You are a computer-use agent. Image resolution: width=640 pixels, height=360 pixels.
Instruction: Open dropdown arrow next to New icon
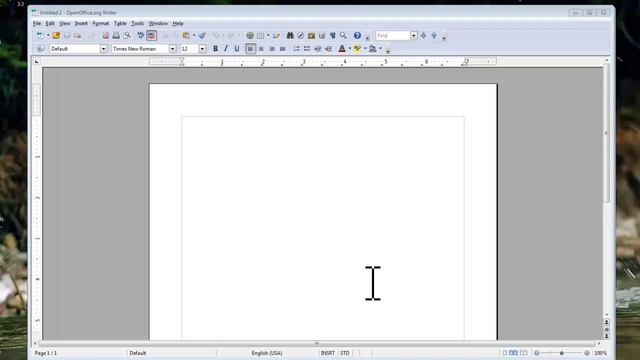click(48, 36)
